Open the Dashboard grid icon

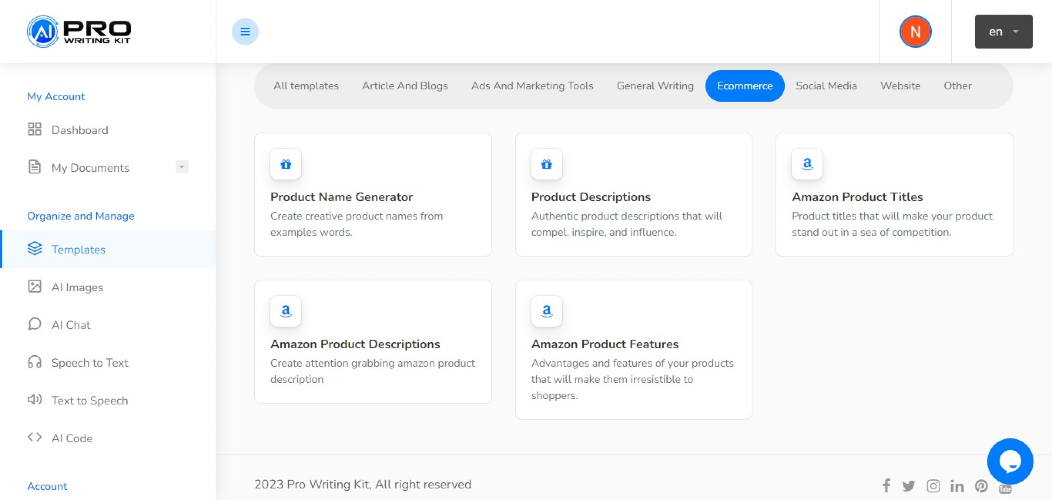click(34, 130)
